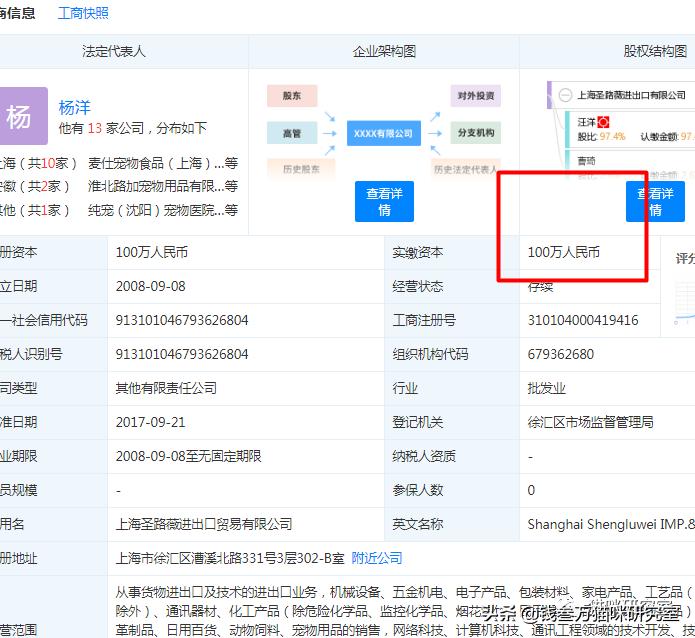
Task: Click the founding date 2008-09-08
Action: (151, 286)
